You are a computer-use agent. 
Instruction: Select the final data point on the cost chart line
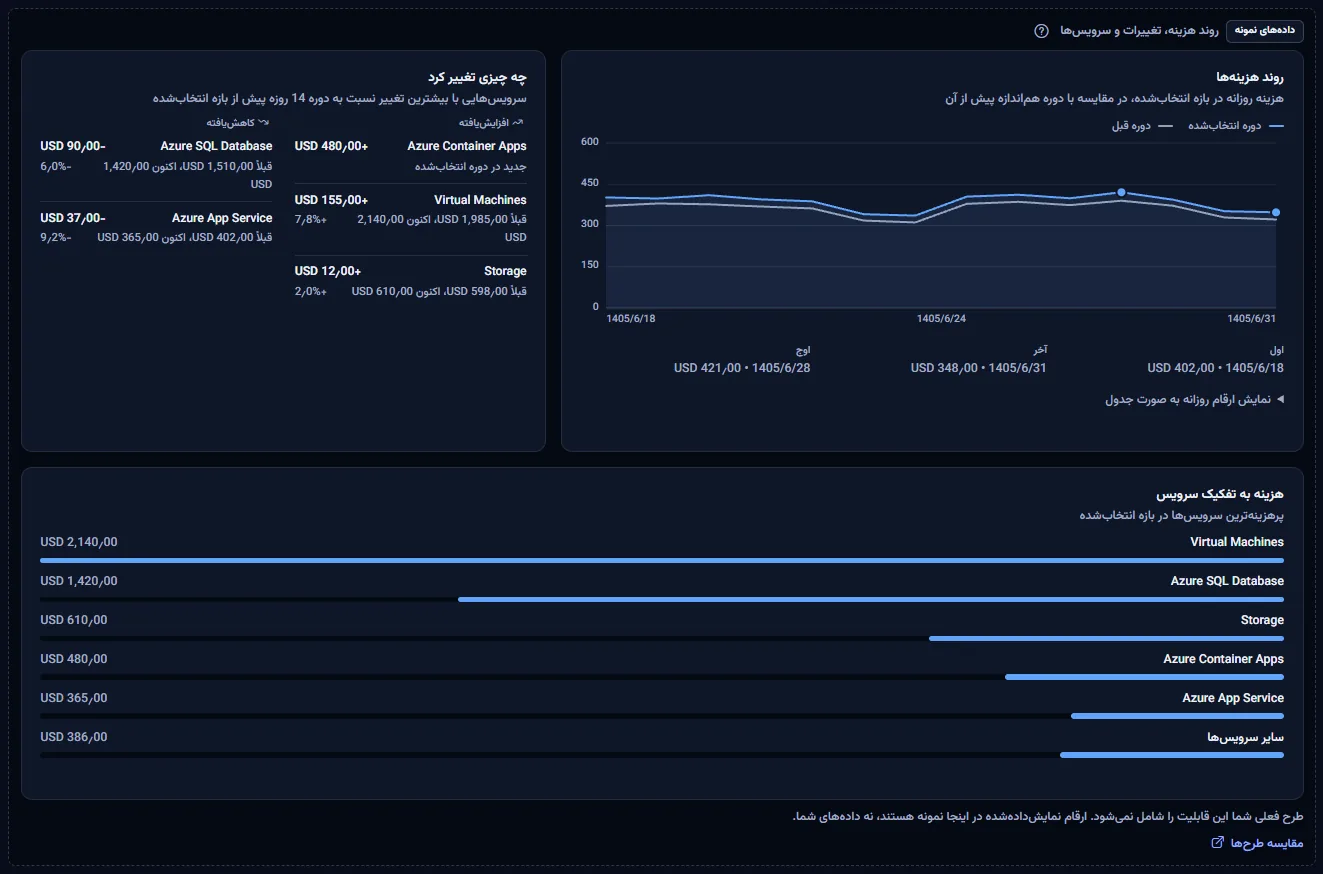point(1276,212)
